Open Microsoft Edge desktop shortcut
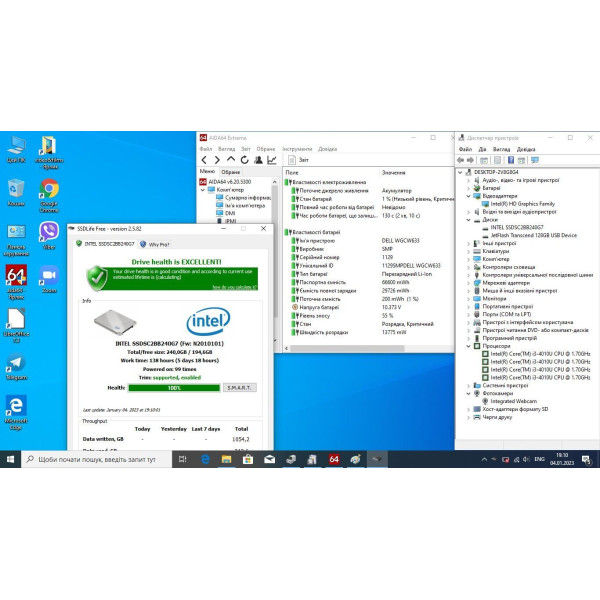600x600 pixels. 16,412
